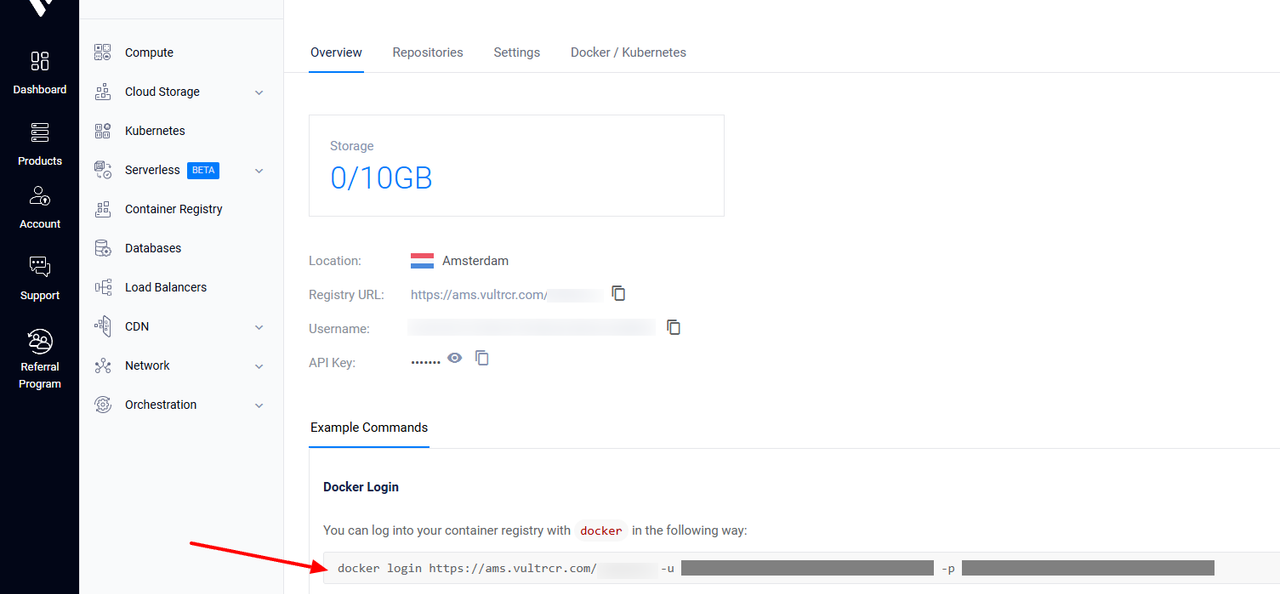Expand the Serverless submenu chevron

point(259,171)
